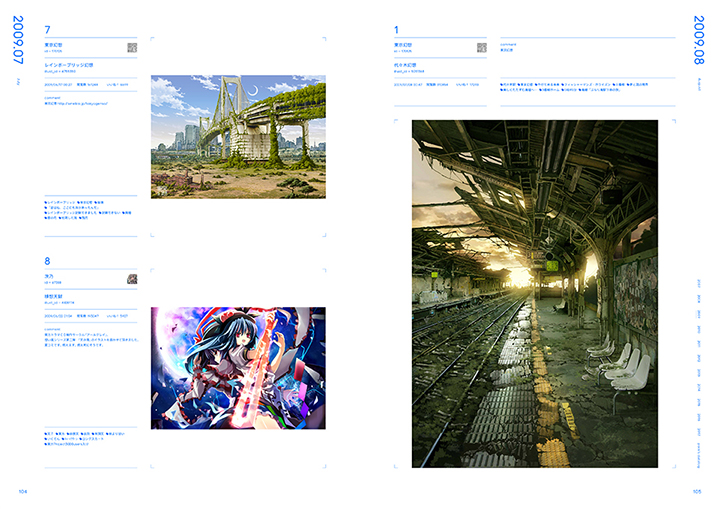Select the first tag in entry 8's tag list
This screenshot has height=509, width=720.
[51, 434]
